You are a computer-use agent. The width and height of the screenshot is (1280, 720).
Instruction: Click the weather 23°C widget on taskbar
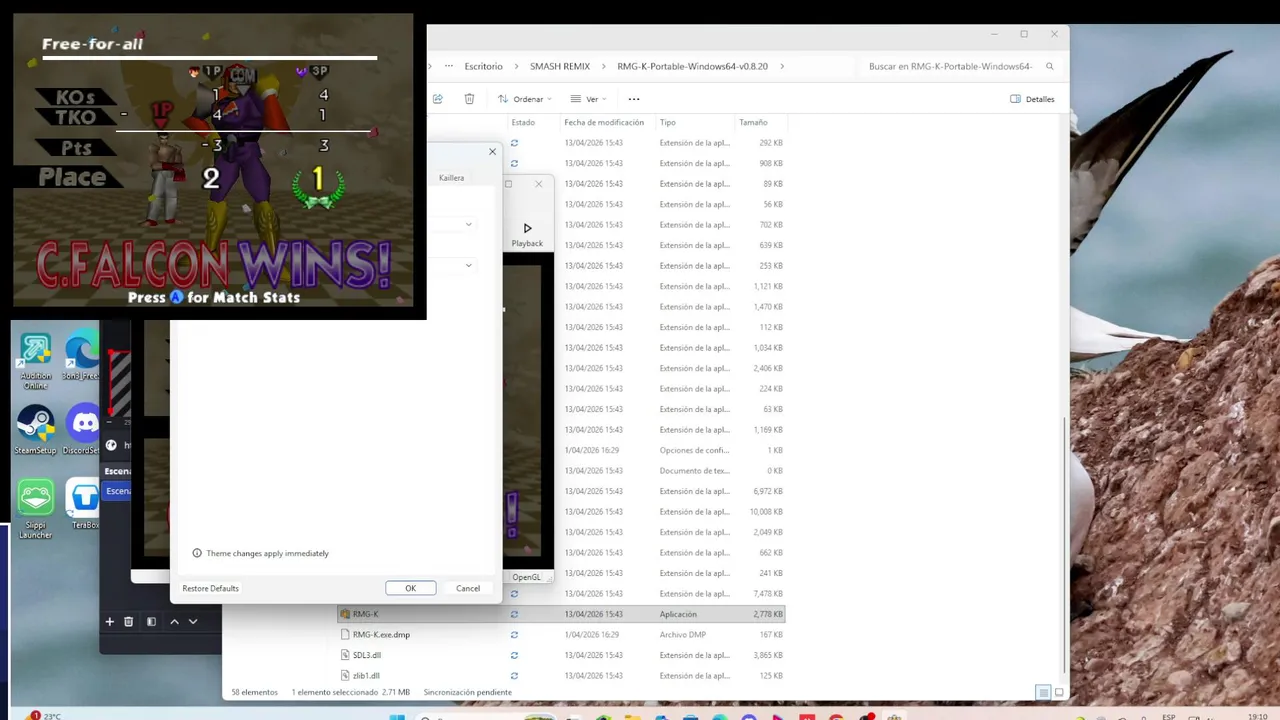click(46, 716)
